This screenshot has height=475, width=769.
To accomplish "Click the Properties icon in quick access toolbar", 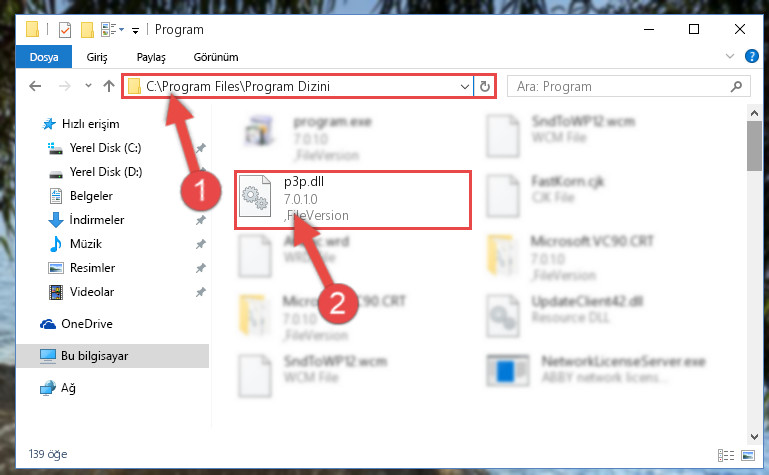I will pyautogui.click(x=65, y=30).
